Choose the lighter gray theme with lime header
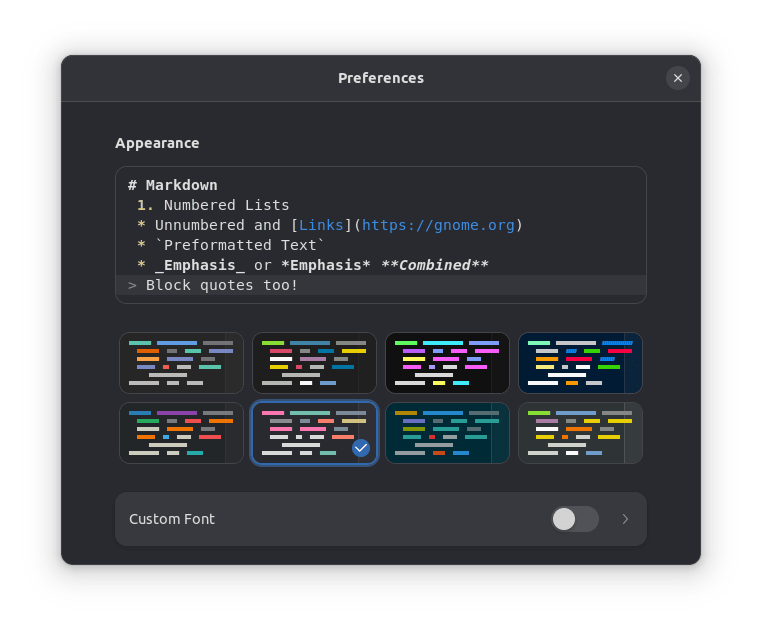The image size is (762, 632). click(x=580, y=433)
